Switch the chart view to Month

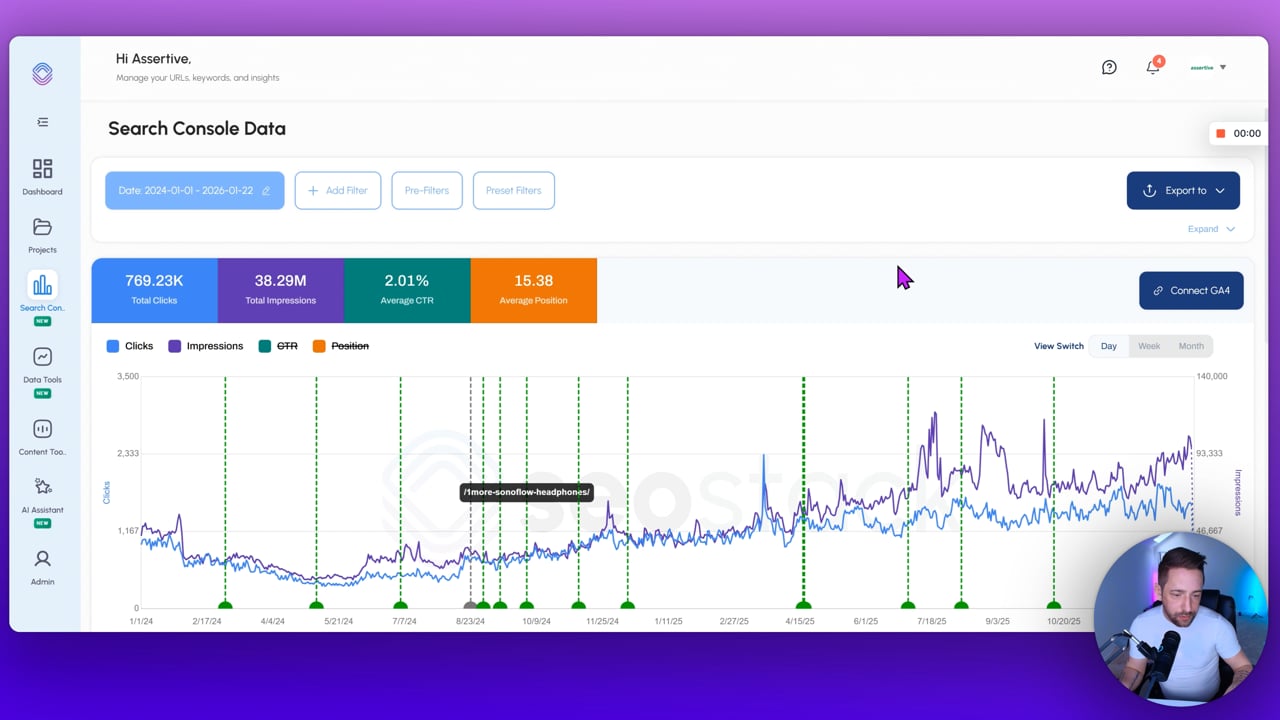tap(1191, 346)
